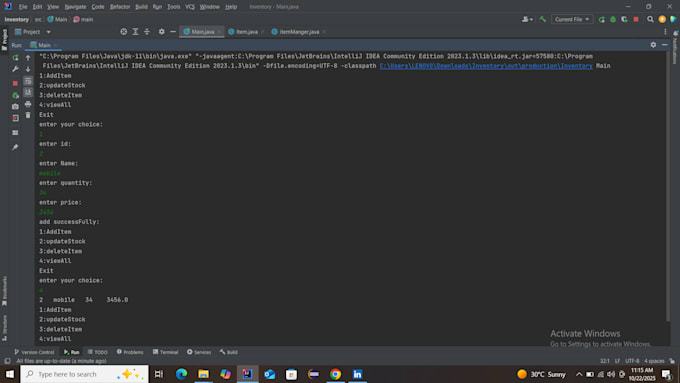Expand all in Project toolbar

(x=135, y=32)
